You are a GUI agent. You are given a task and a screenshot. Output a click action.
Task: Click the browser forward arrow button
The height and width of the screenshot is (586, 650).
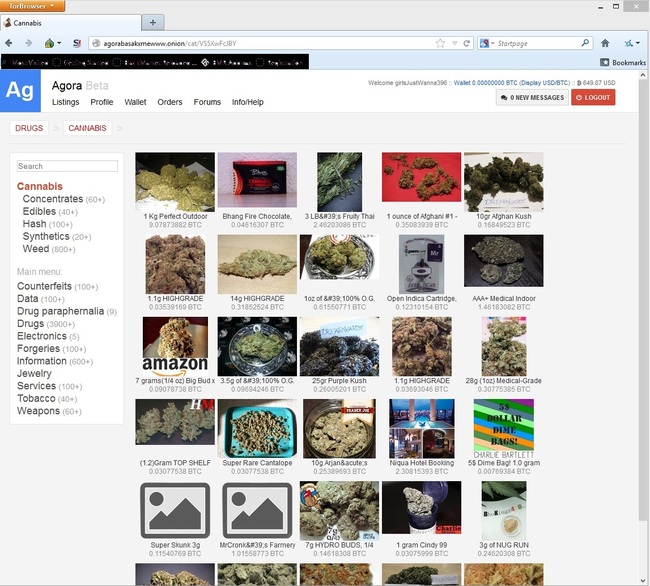28,43
